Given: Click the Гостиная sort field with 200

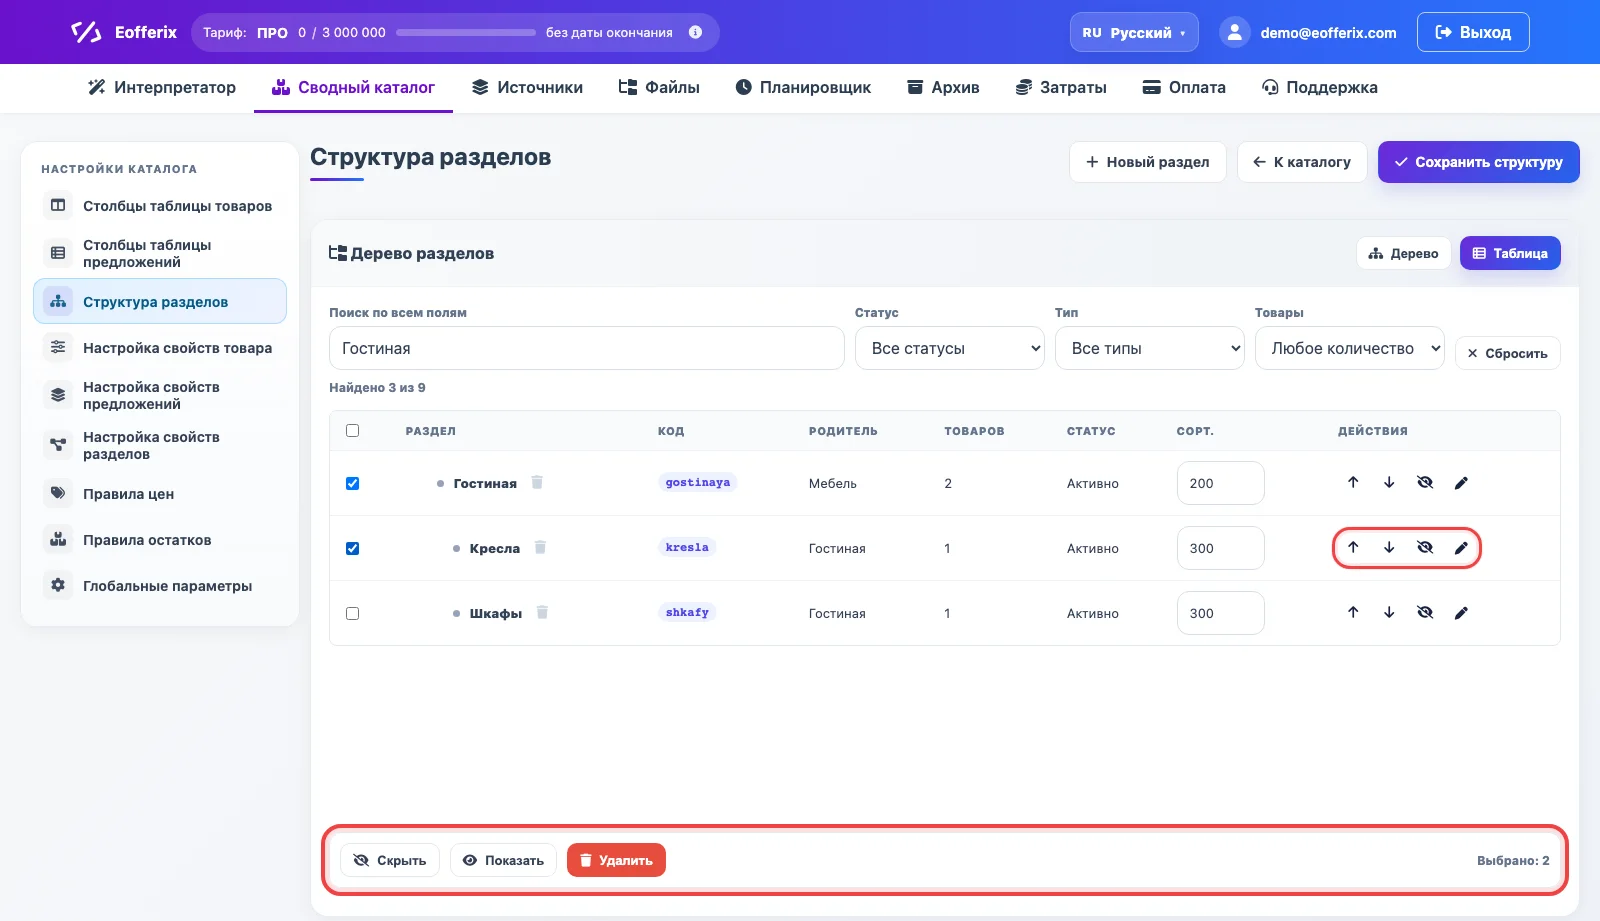Looking at the screenshot, I should [1220, 483].
